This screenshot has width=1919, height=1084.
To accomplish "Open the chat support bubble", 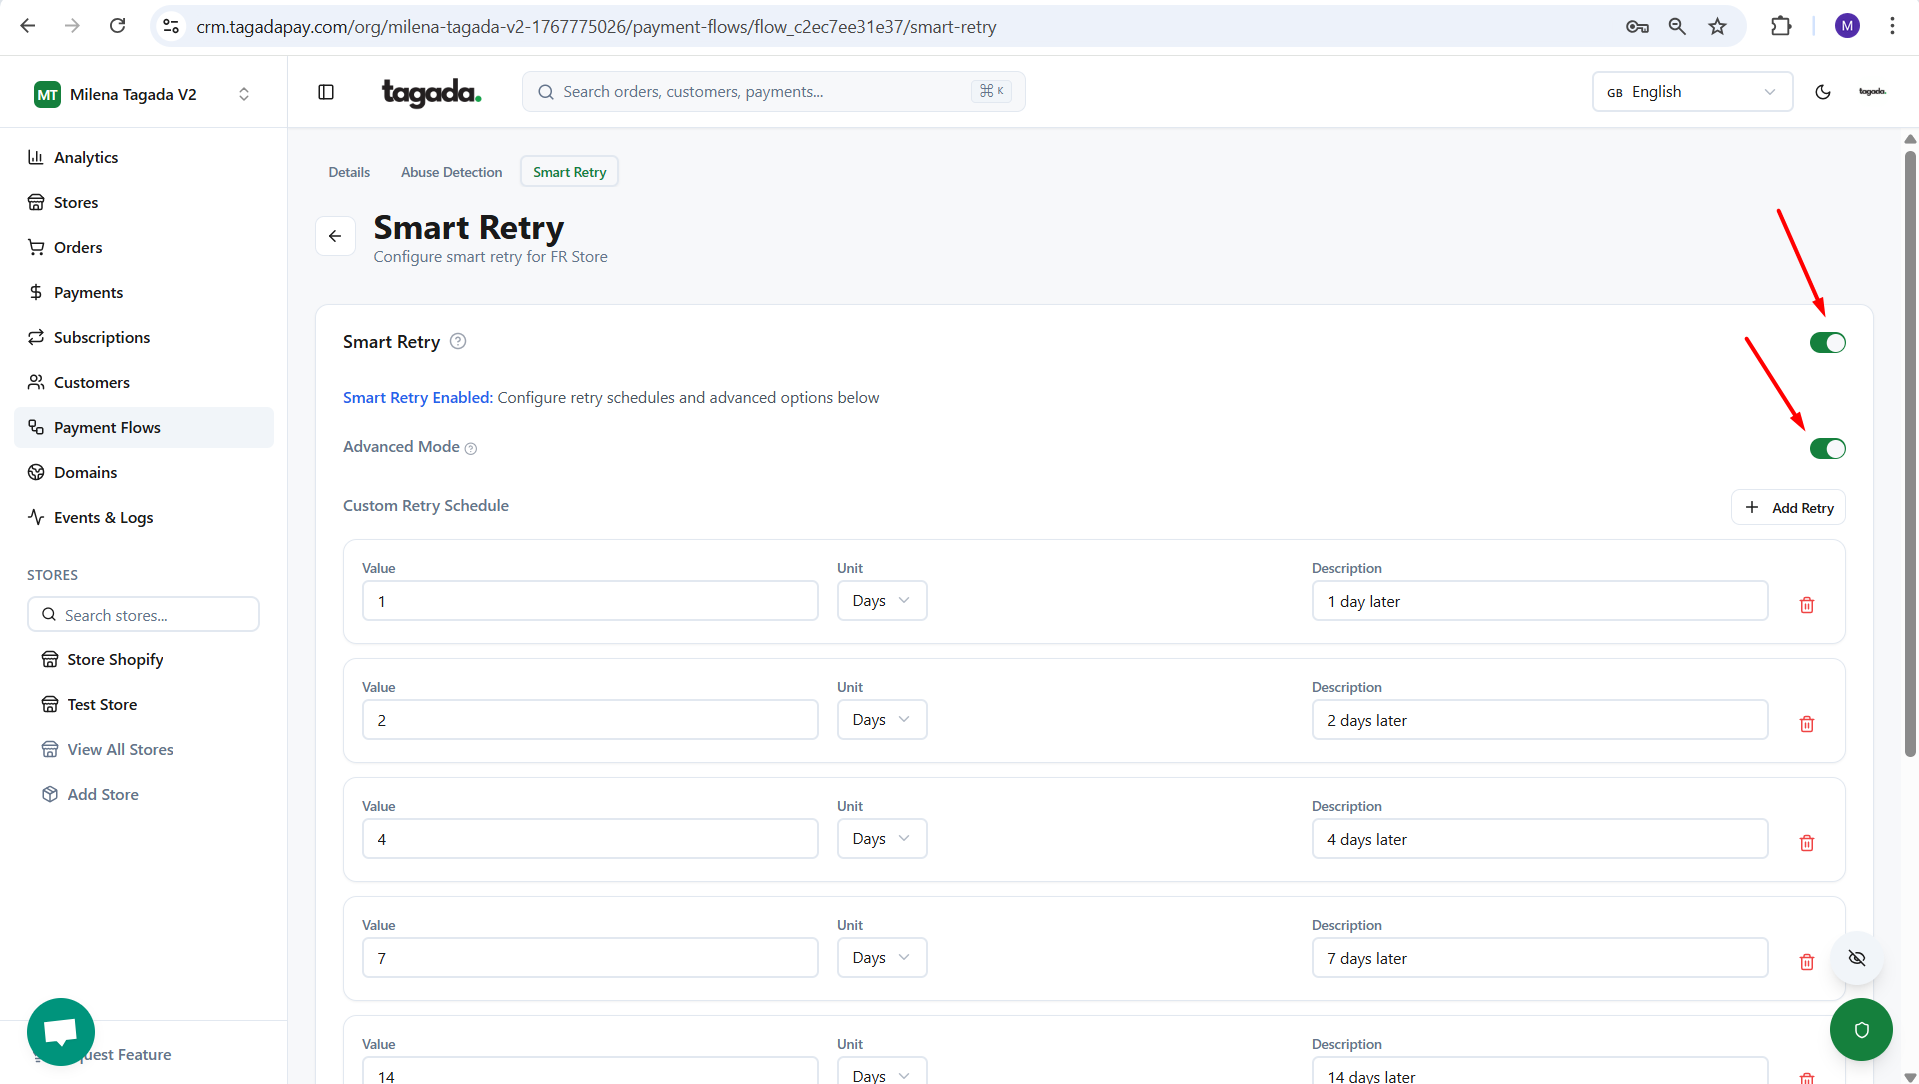I will pyautogui.click(x=61, y=1031).
